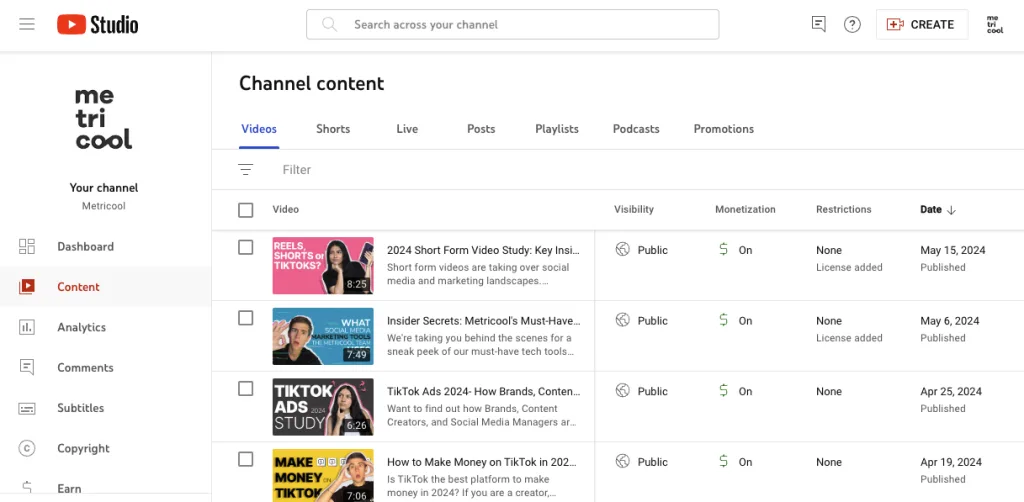Switch to the Podcasts tab
Image resolution: width=1024 pixels, height=502 pixels.
point(636,129)
